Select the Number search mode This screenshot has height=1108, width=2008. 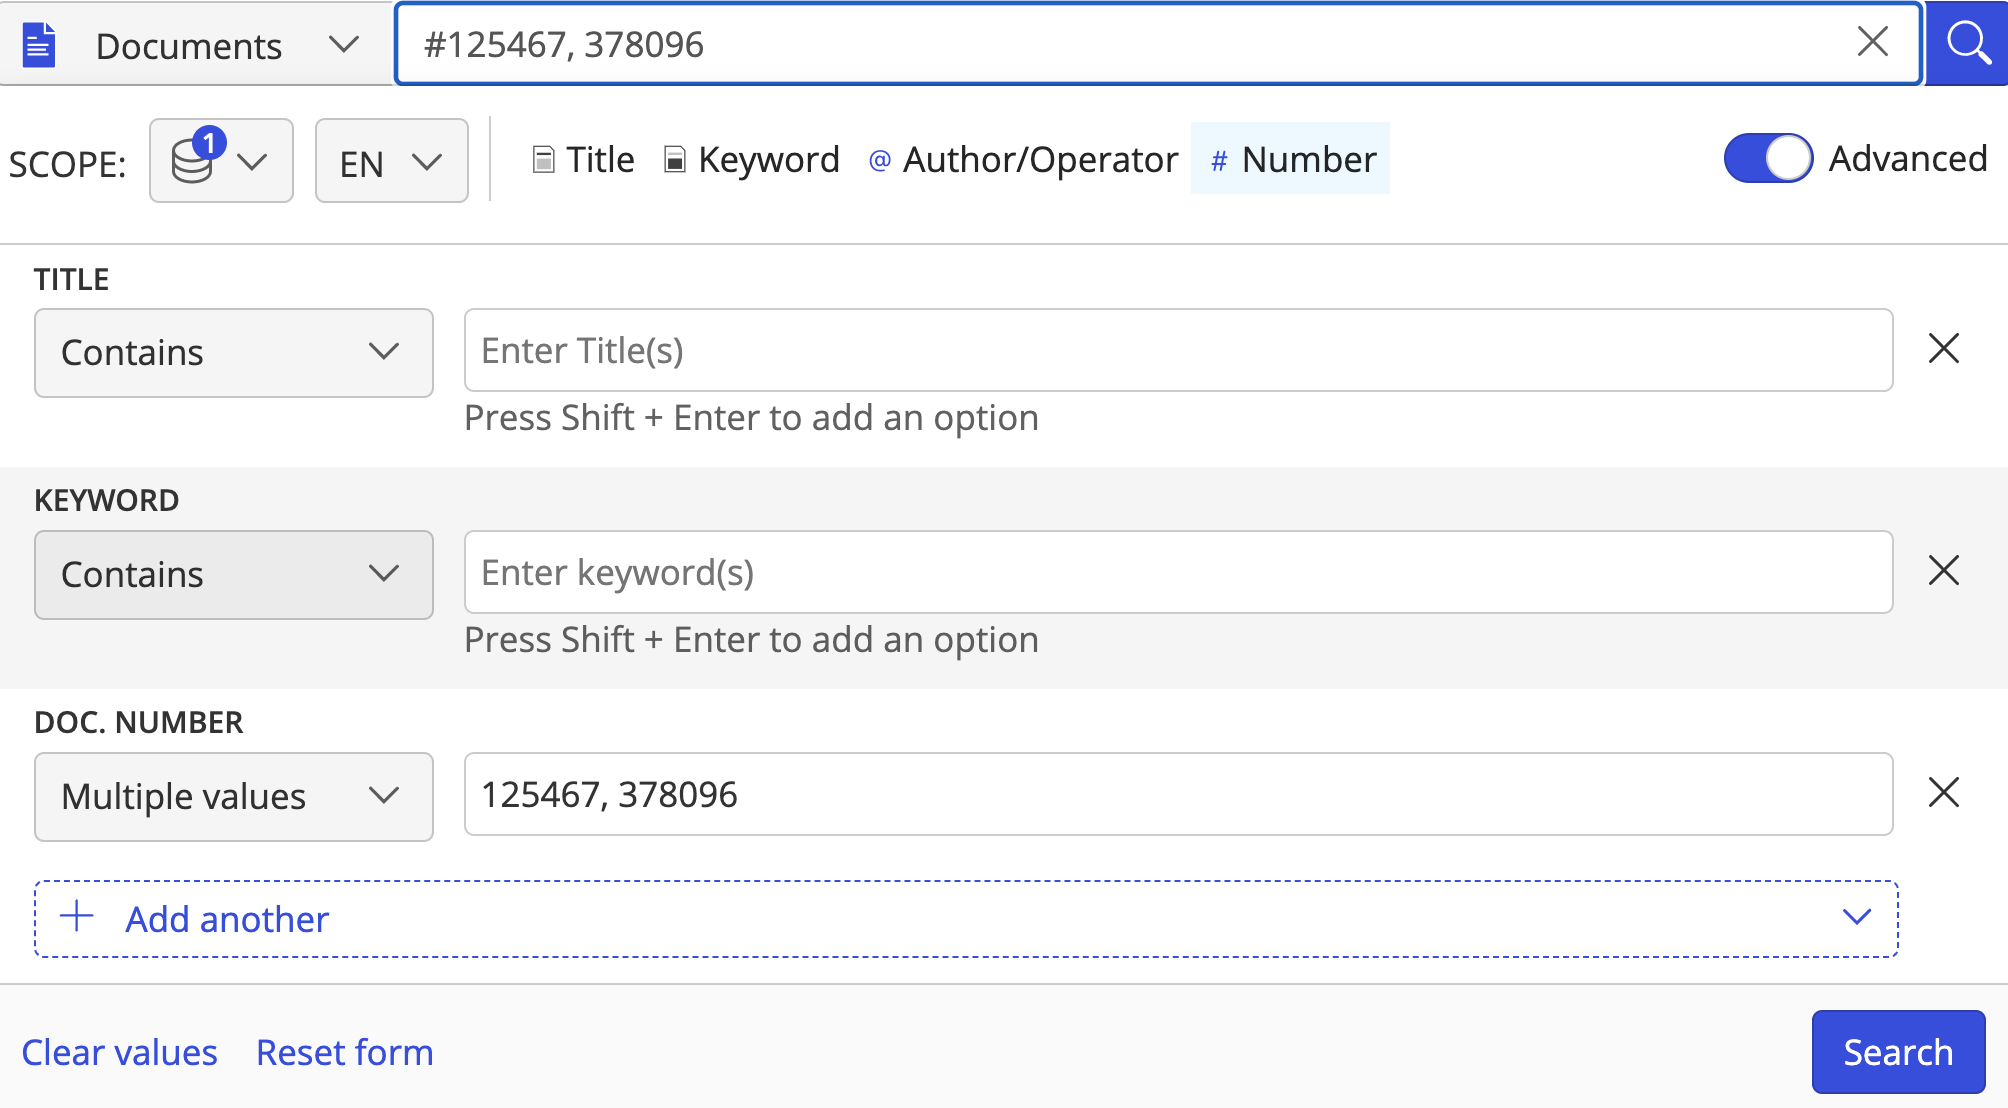coord(1290,159)
